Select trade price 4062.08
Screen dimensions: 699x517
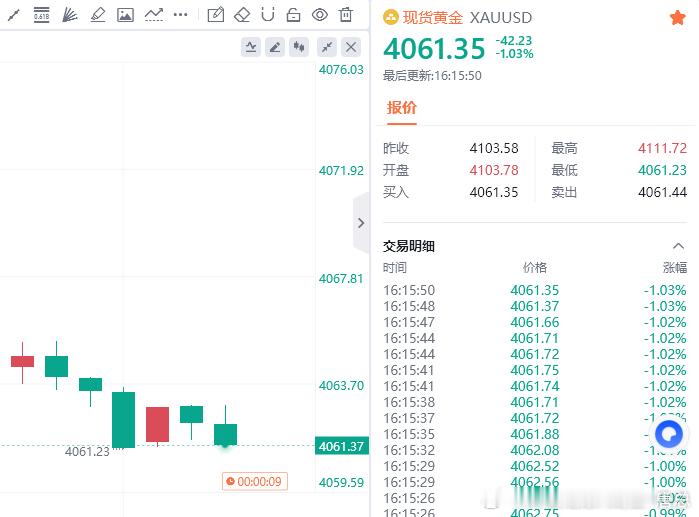pyautogui.click(x=535, y=450)
